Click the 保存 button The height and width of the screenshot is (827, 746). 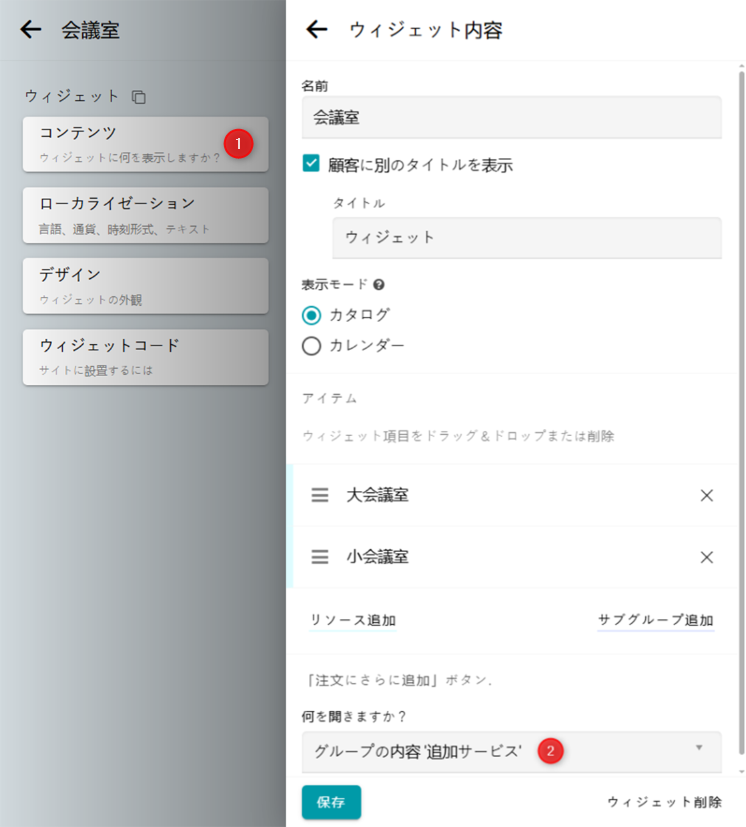point(331,802)
